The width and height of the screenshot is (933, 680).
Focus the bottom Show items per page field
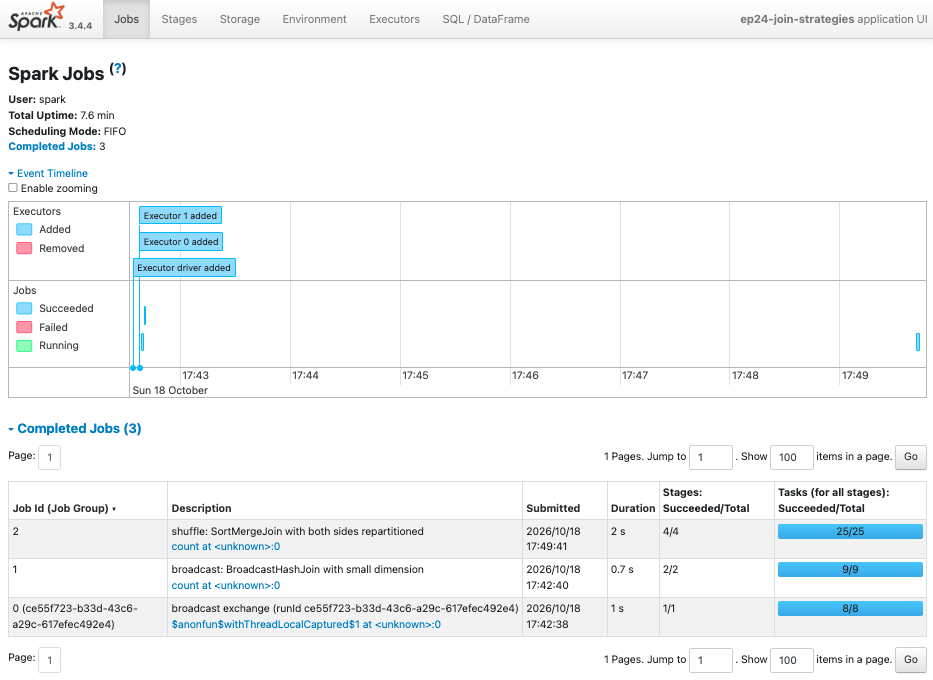coord(791,660)
